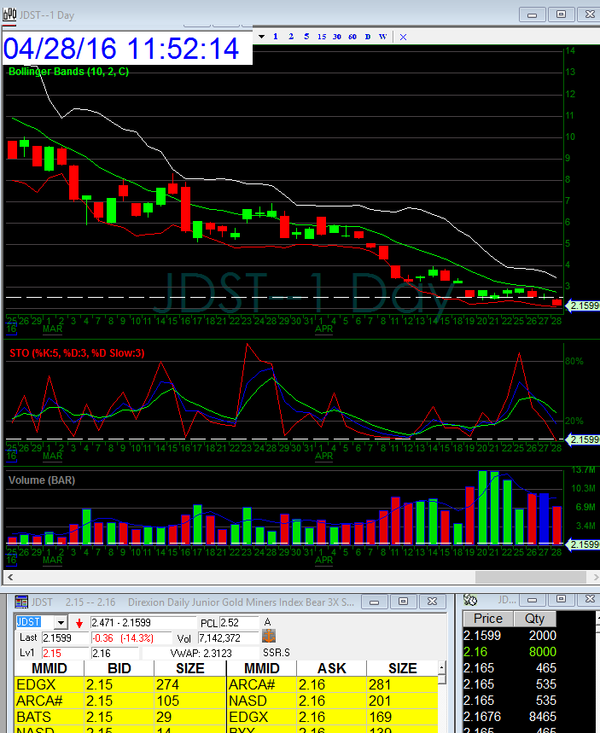Click the Bollinger Bands (10, 2, C) label

tap(68, 72)
